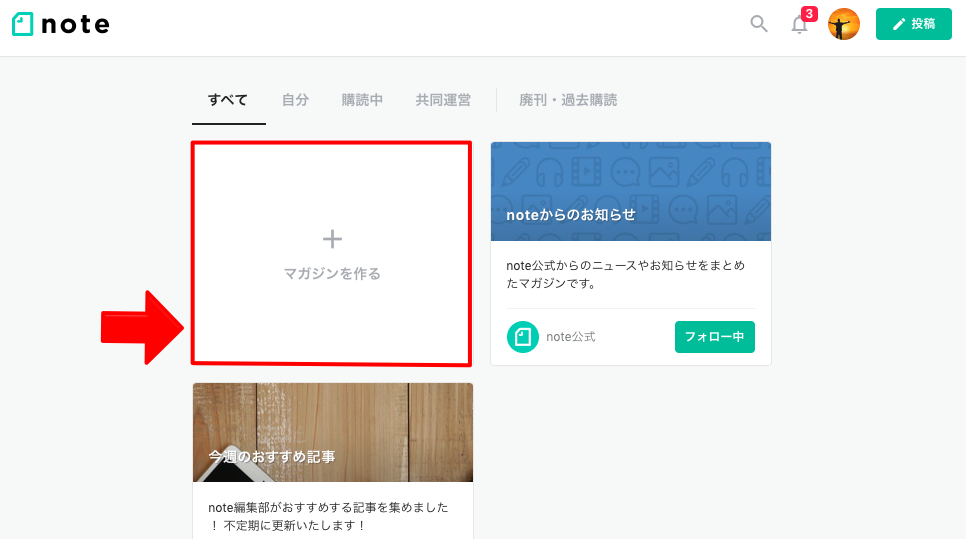Click the マガジンを作る label
Image resolution: width=966 pixels, height=539 pixels.
pyautogui.click(x=332, y=274)
